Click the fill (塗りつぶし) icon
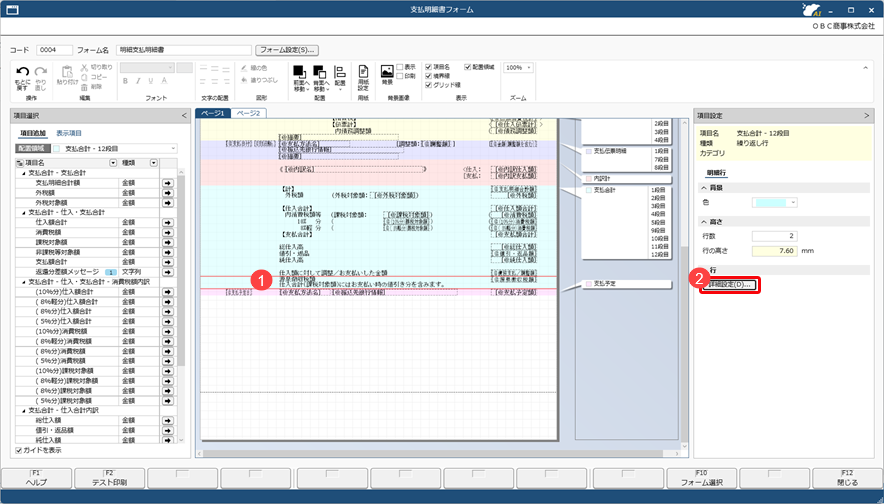 tap(244, 80)
